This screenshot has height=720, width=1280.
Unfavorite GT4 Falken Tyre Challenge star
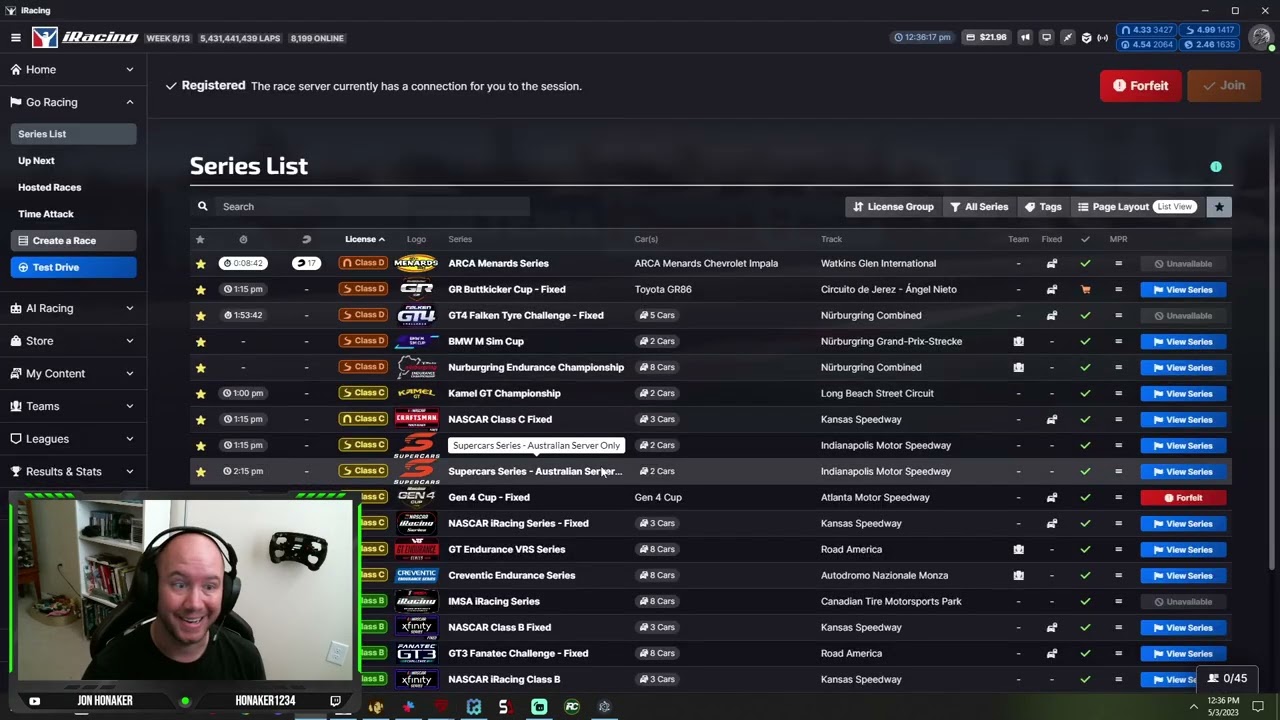200,316
